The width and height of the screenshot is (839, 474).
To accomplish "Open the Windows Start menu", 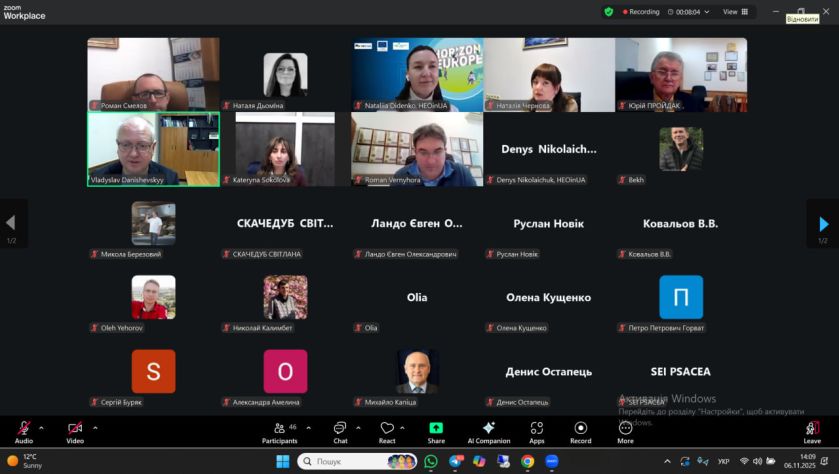I will click(x=283, y=461).
